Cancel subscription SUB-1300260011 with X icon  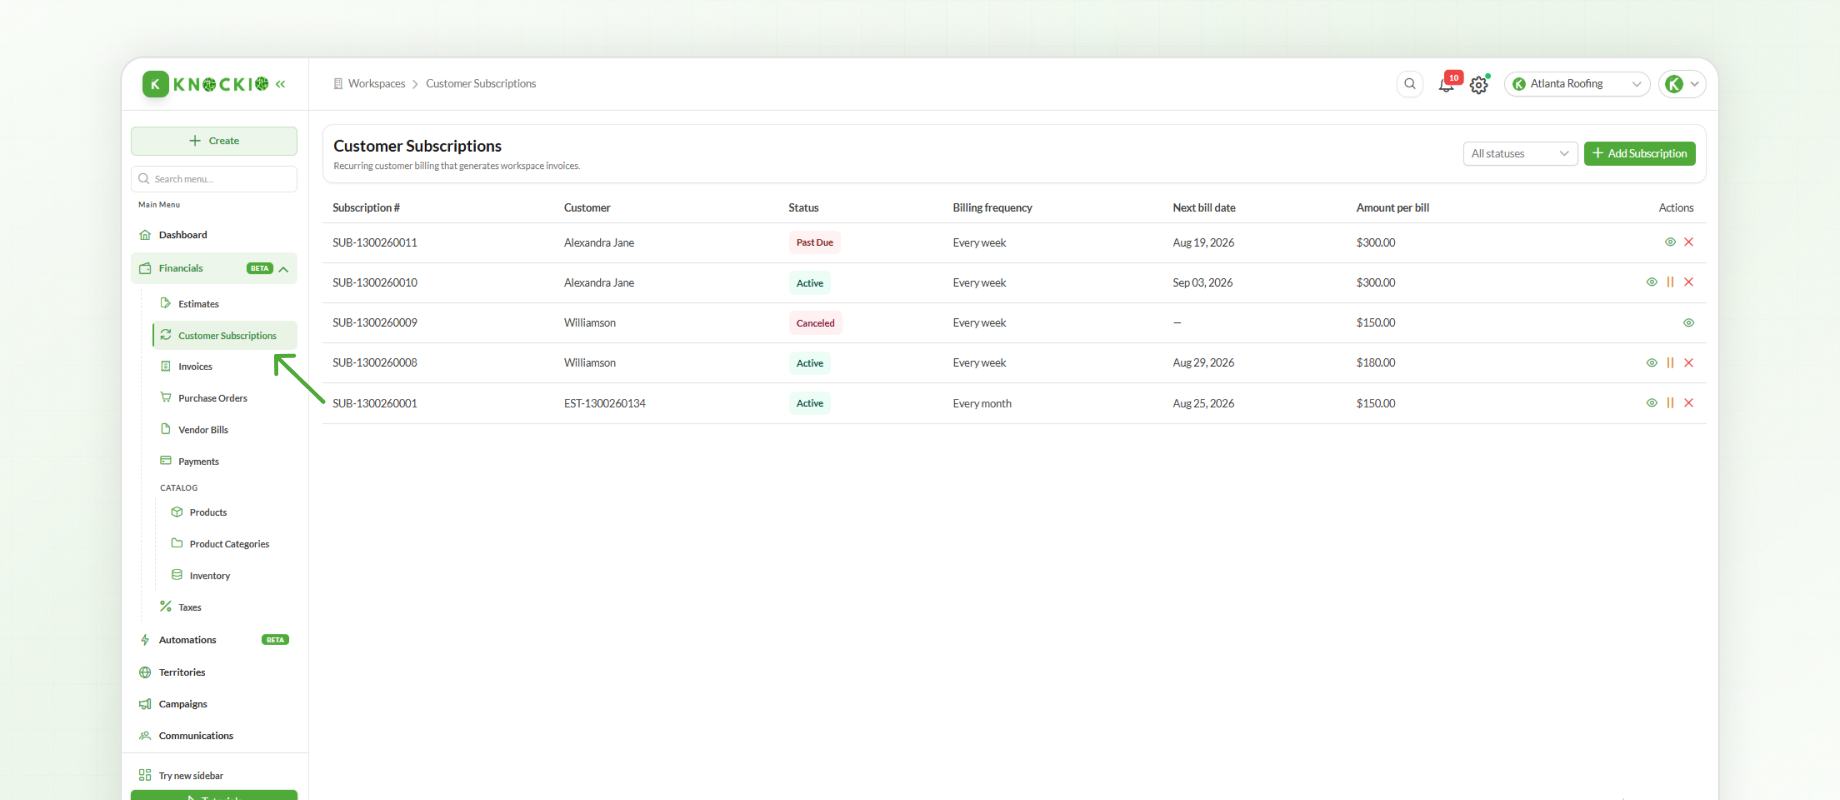coord(1689,242)
